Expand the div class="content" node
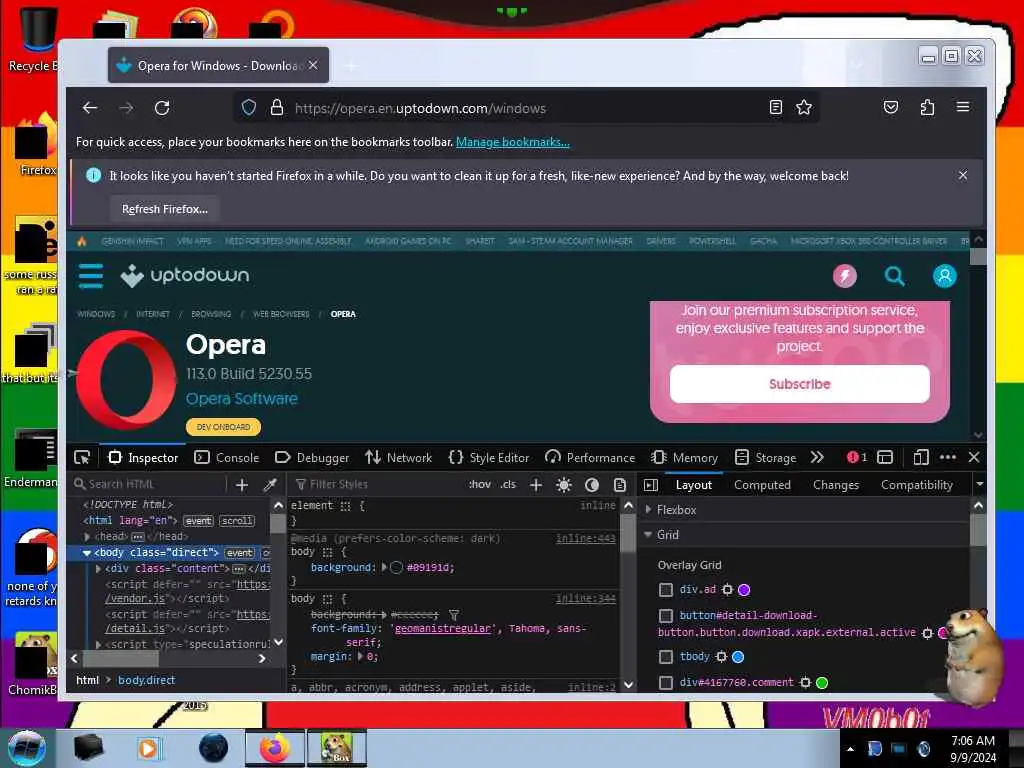The width and height of the screenshot is (1024, 768). coord(98,568)
